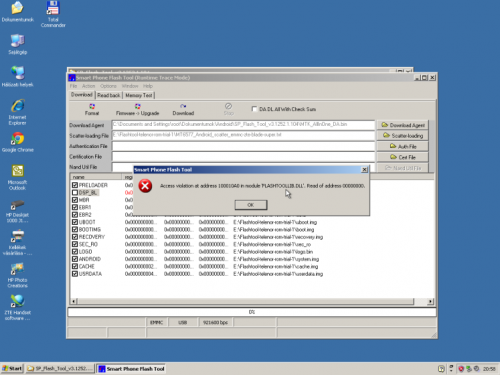Image resolution: width=500 pixels, height=375 pixels.
Task: Click the Auth File button
Action: [403, 146]
